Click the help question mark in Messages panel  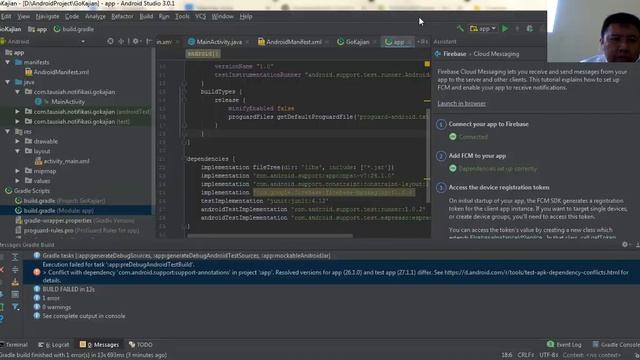click(2, 319)
